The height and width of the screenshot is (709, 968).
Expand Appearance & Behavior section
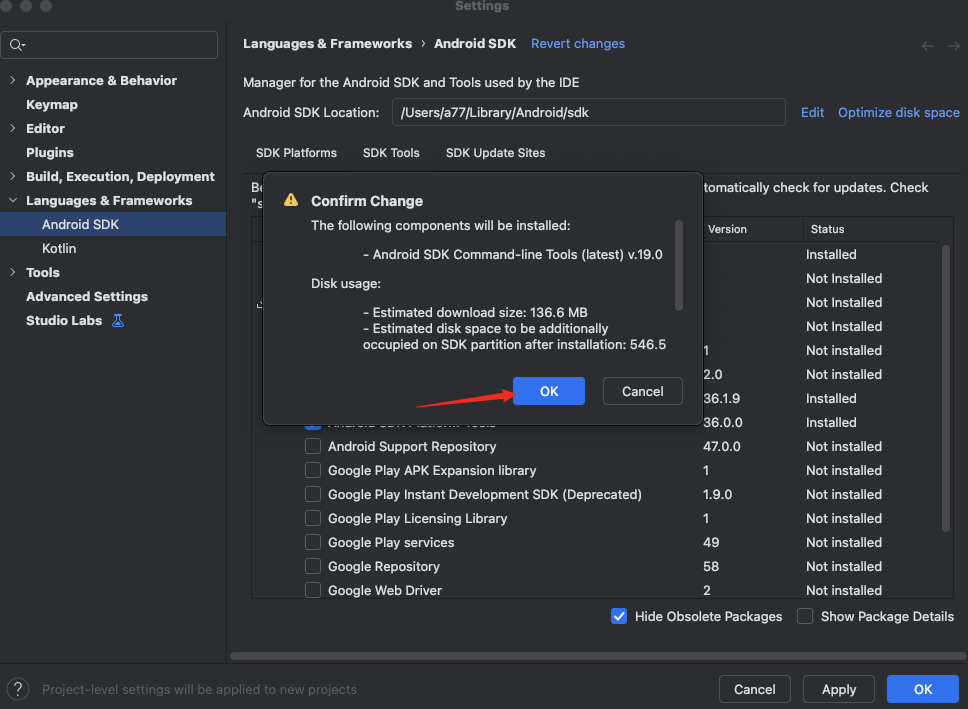[12, 80]
